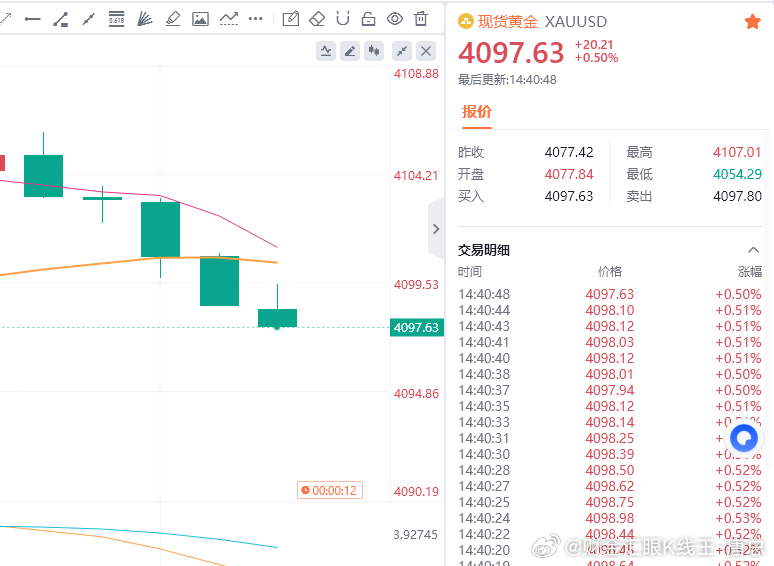Click the 卖出 price 4097.80
The image size is (774, 566).
[737, 196]
